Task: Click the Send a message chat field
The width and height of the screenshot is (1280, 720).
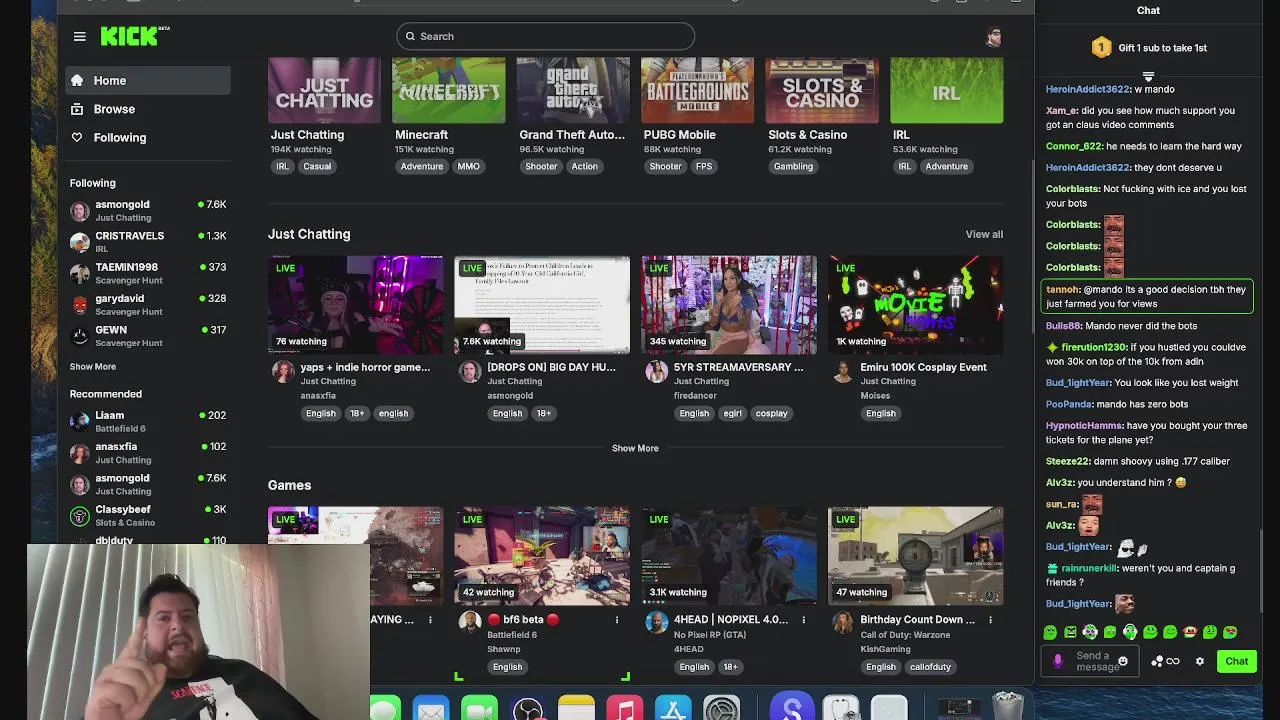Action: [1091, 661]
